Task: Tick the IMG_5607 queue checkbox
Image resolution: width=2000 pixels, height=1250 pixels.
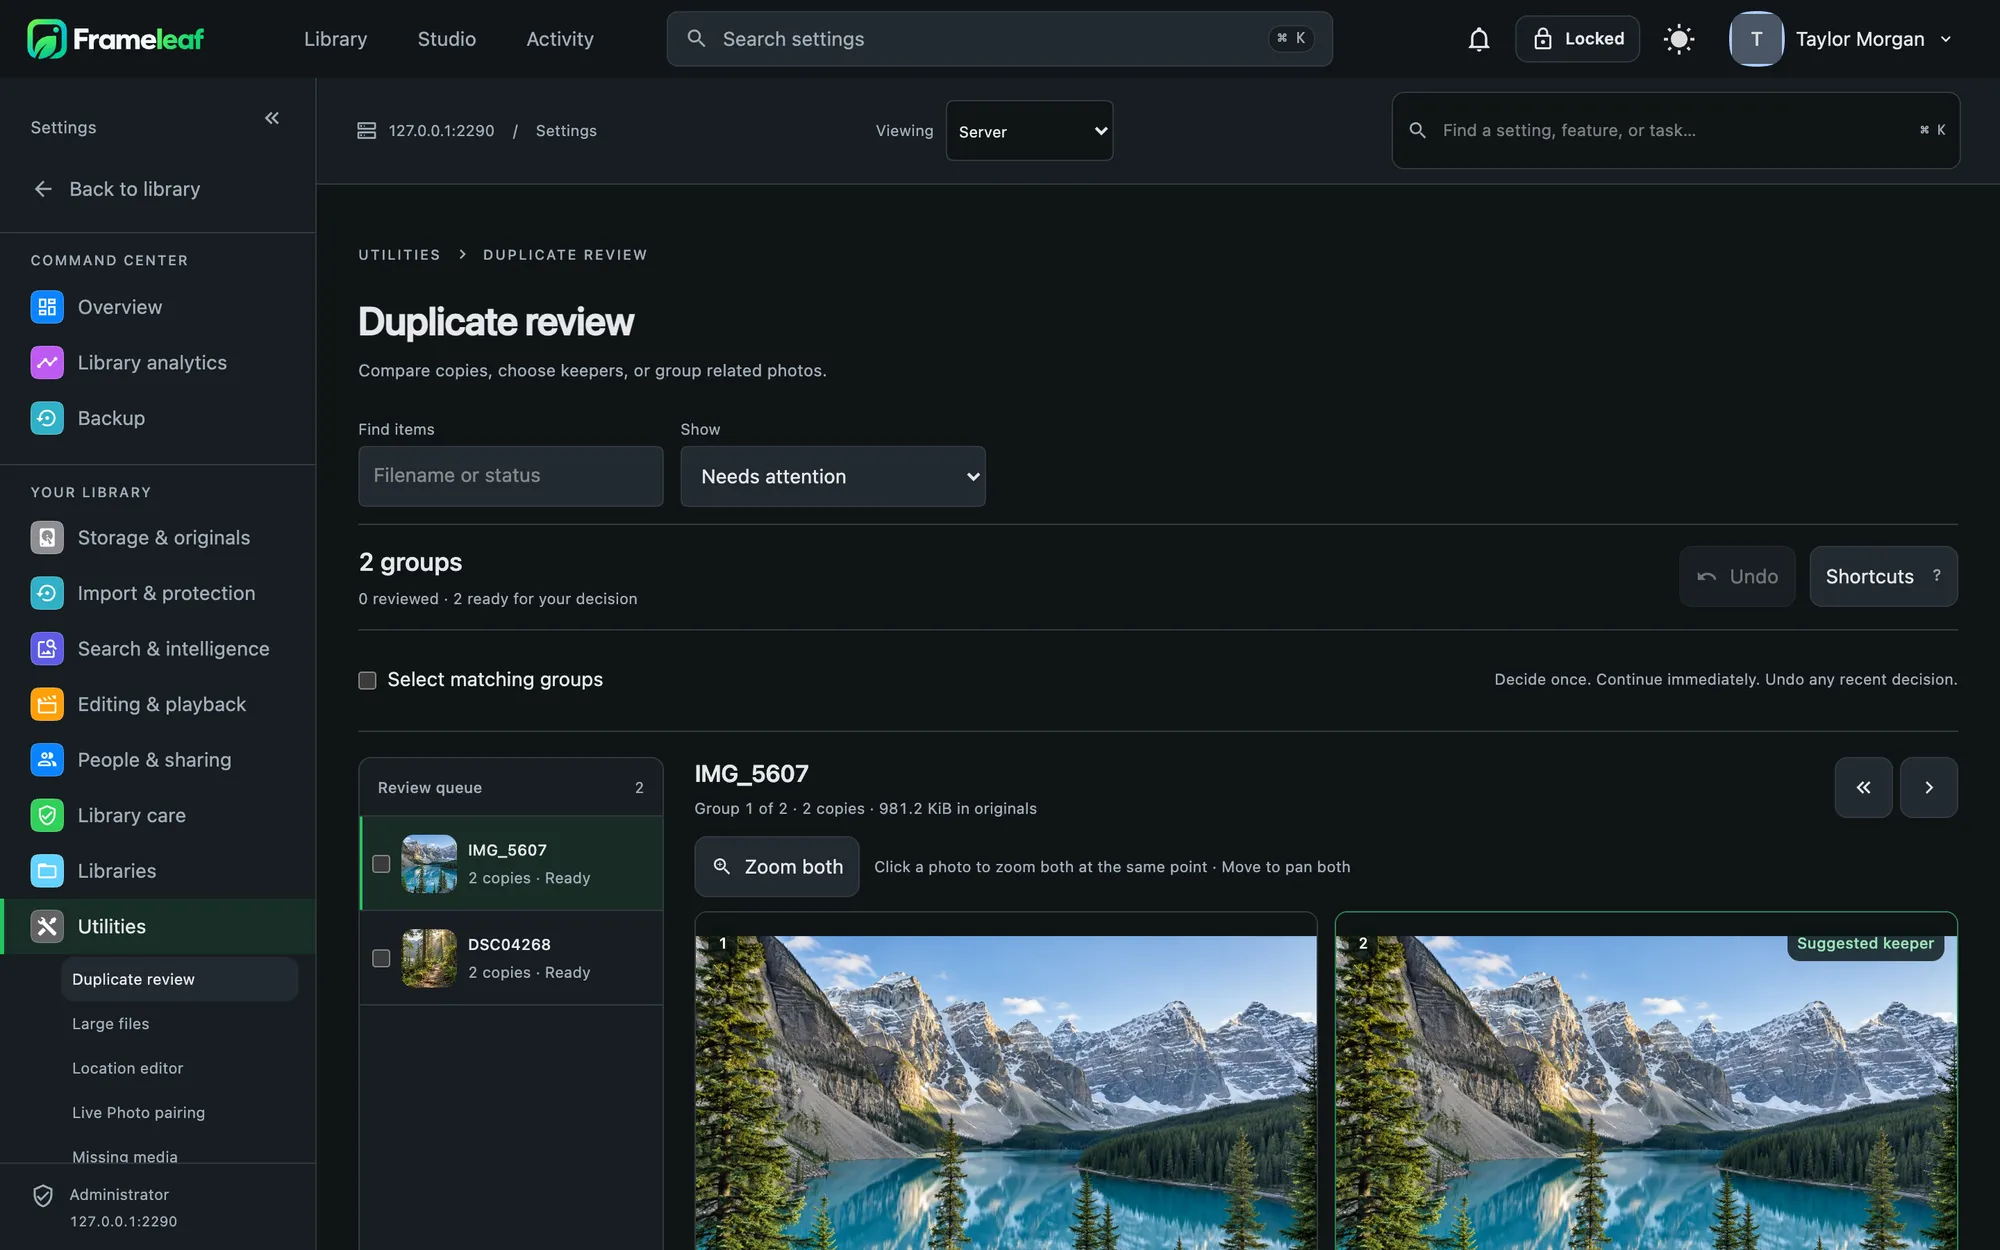Action: tap(381, 864)
